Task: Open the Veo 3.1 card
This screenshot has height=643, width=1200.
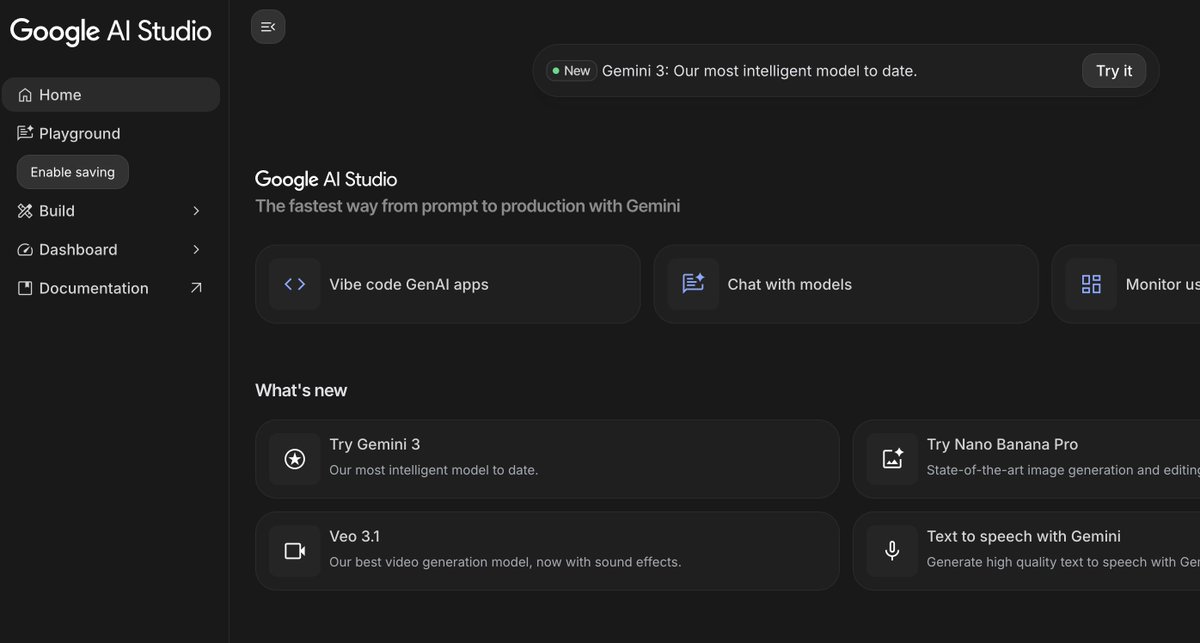Action: [x=547, y=551]
